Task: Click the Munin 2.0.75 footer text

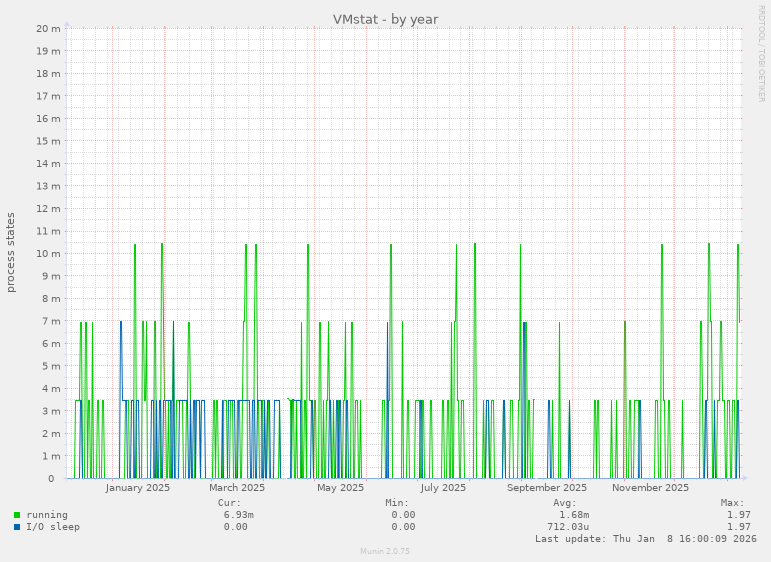Action: tap(385, 551)
